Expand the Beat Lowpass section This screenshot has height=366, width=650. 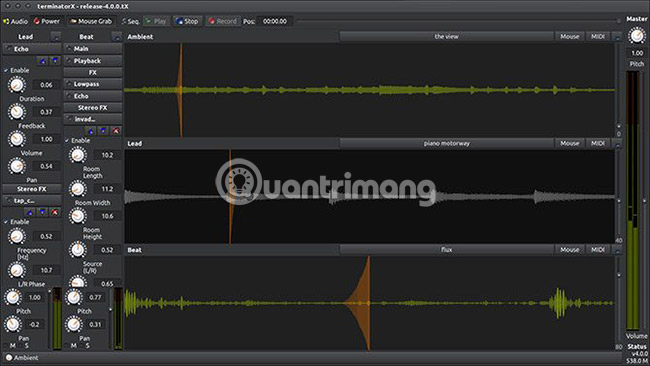(93, 84)
